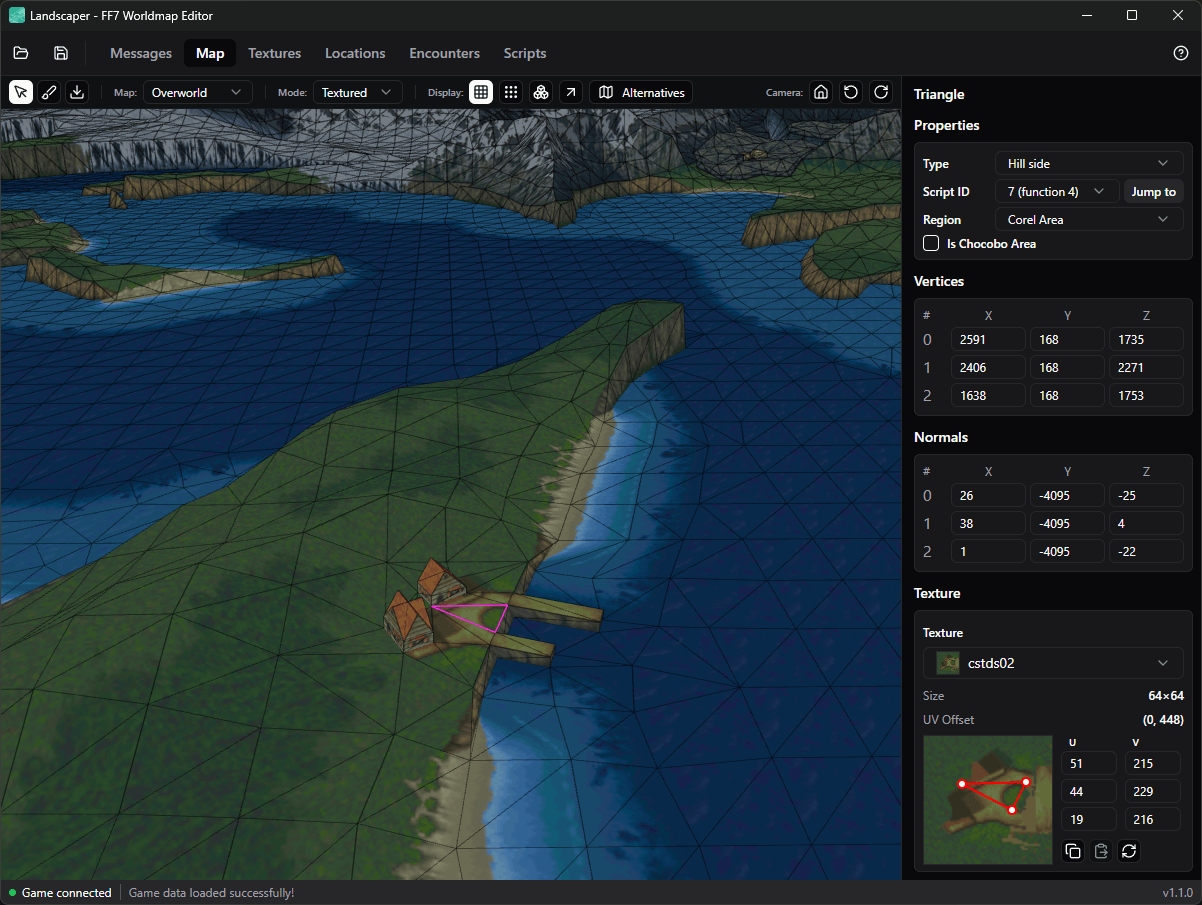Image resolution: width=1202 pixels, height=905 pixels.
Task: Click the Jump to button
Action: tap(1154, 191)
